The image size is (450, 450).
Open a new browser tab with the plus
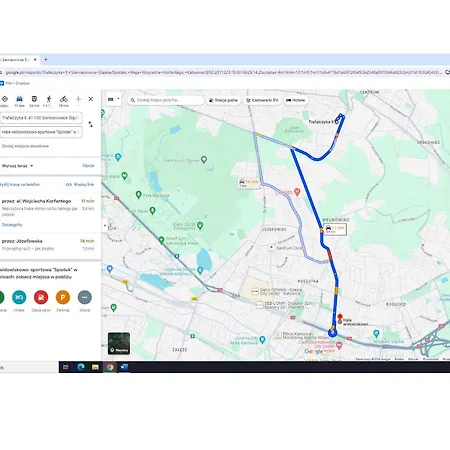coord(46,60)
